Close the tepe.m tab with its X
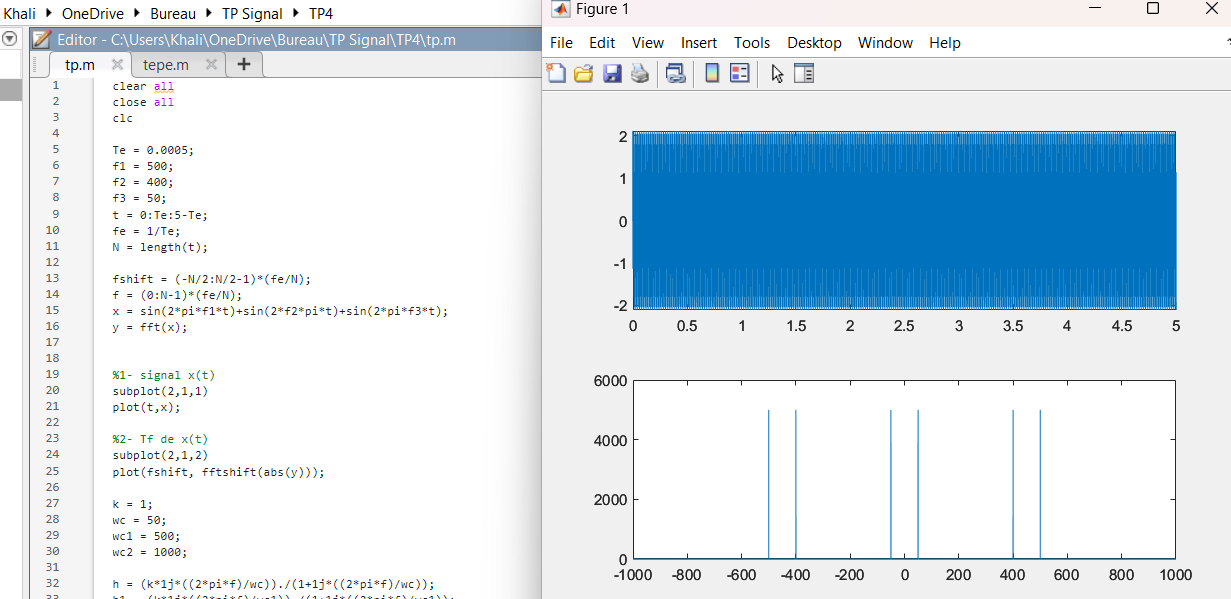1231x599 pixels. coord(210,63)
